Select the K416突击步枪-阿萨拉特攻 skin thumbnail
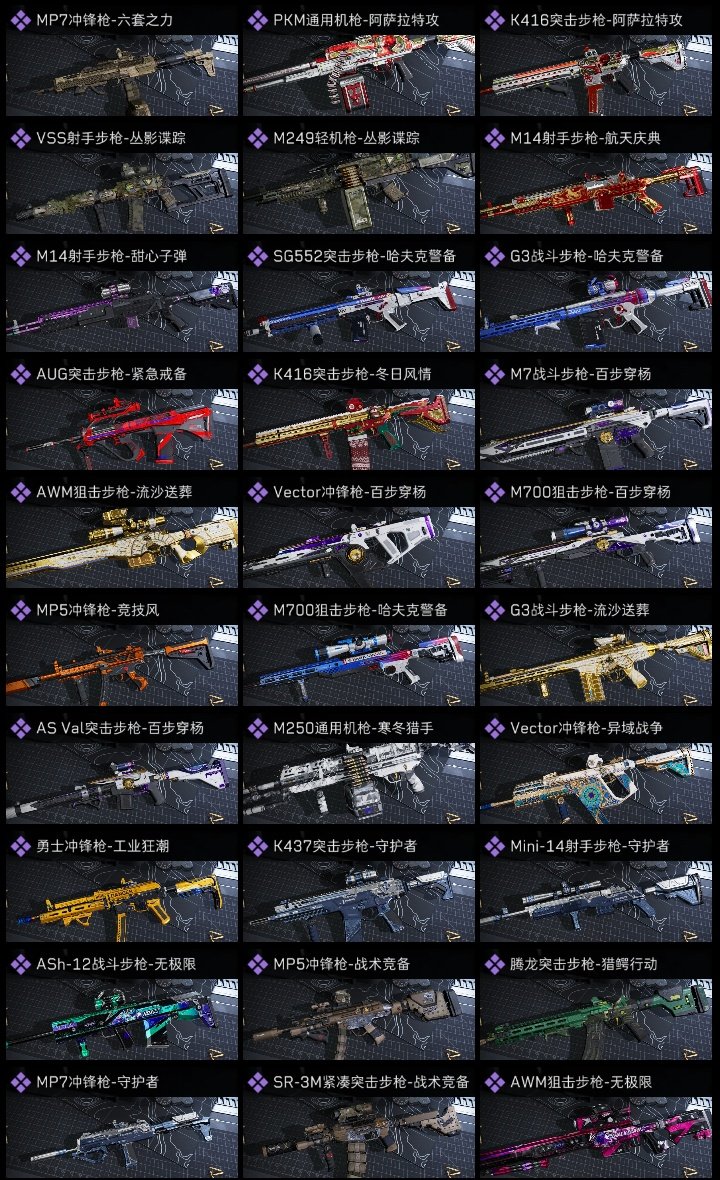This screenshot has width=720, height=1180. tap(596, 75)
